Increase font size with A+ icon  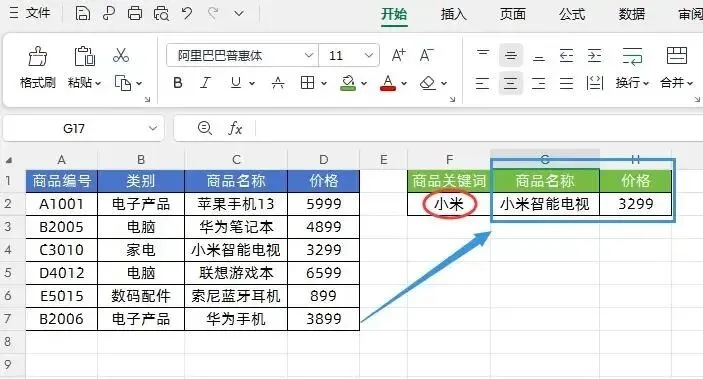(x=398, y=56)
